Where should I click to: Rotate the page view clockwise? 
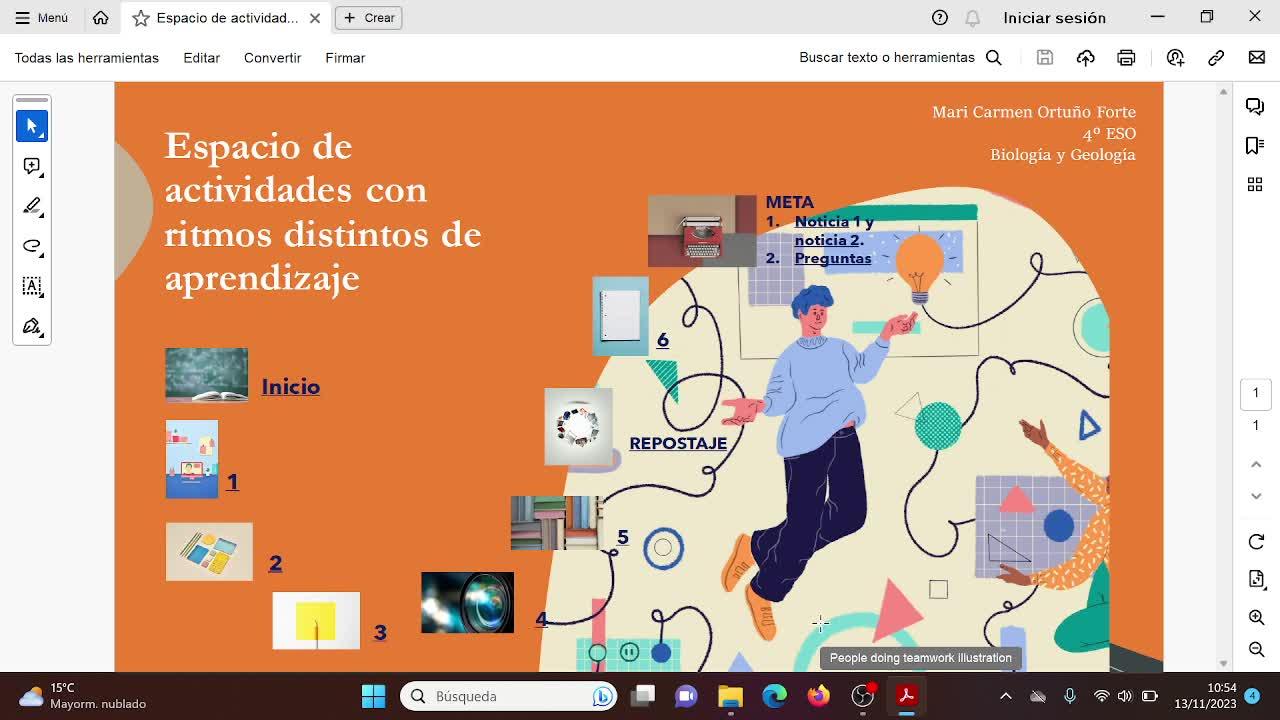pyautogui.click(x=1256, y=542)
